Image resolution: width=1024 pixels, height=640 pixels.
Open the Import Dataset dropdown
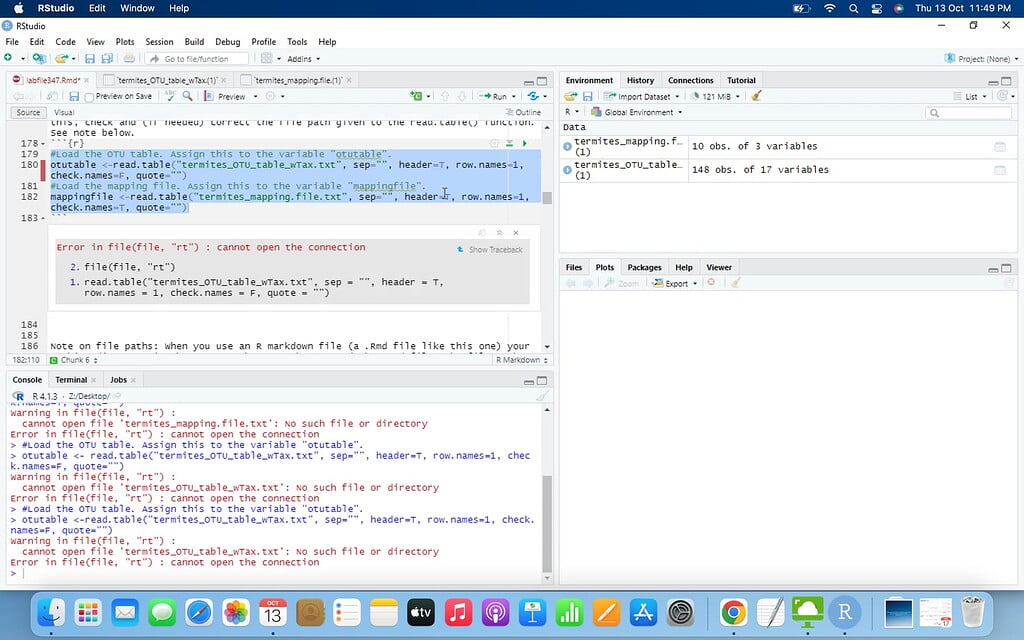coord(644,96)
